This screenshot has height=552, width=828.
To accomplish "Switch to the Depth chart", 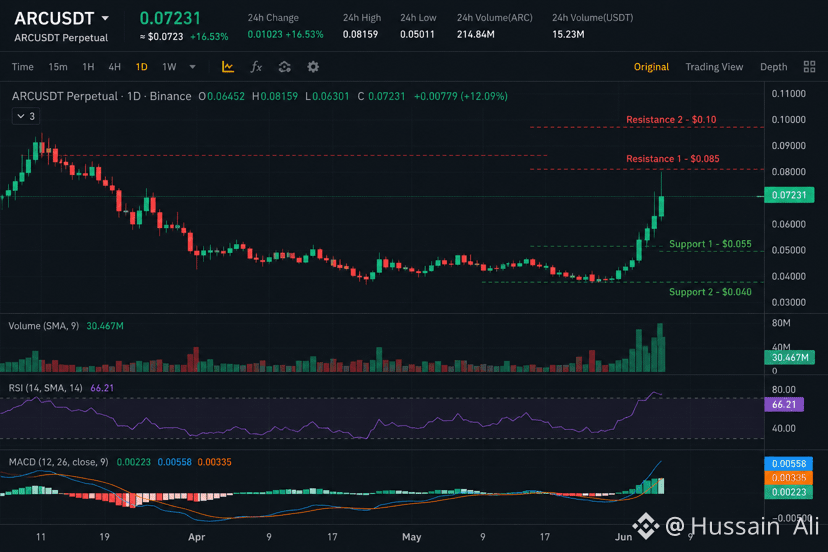I will click(774, 67).
